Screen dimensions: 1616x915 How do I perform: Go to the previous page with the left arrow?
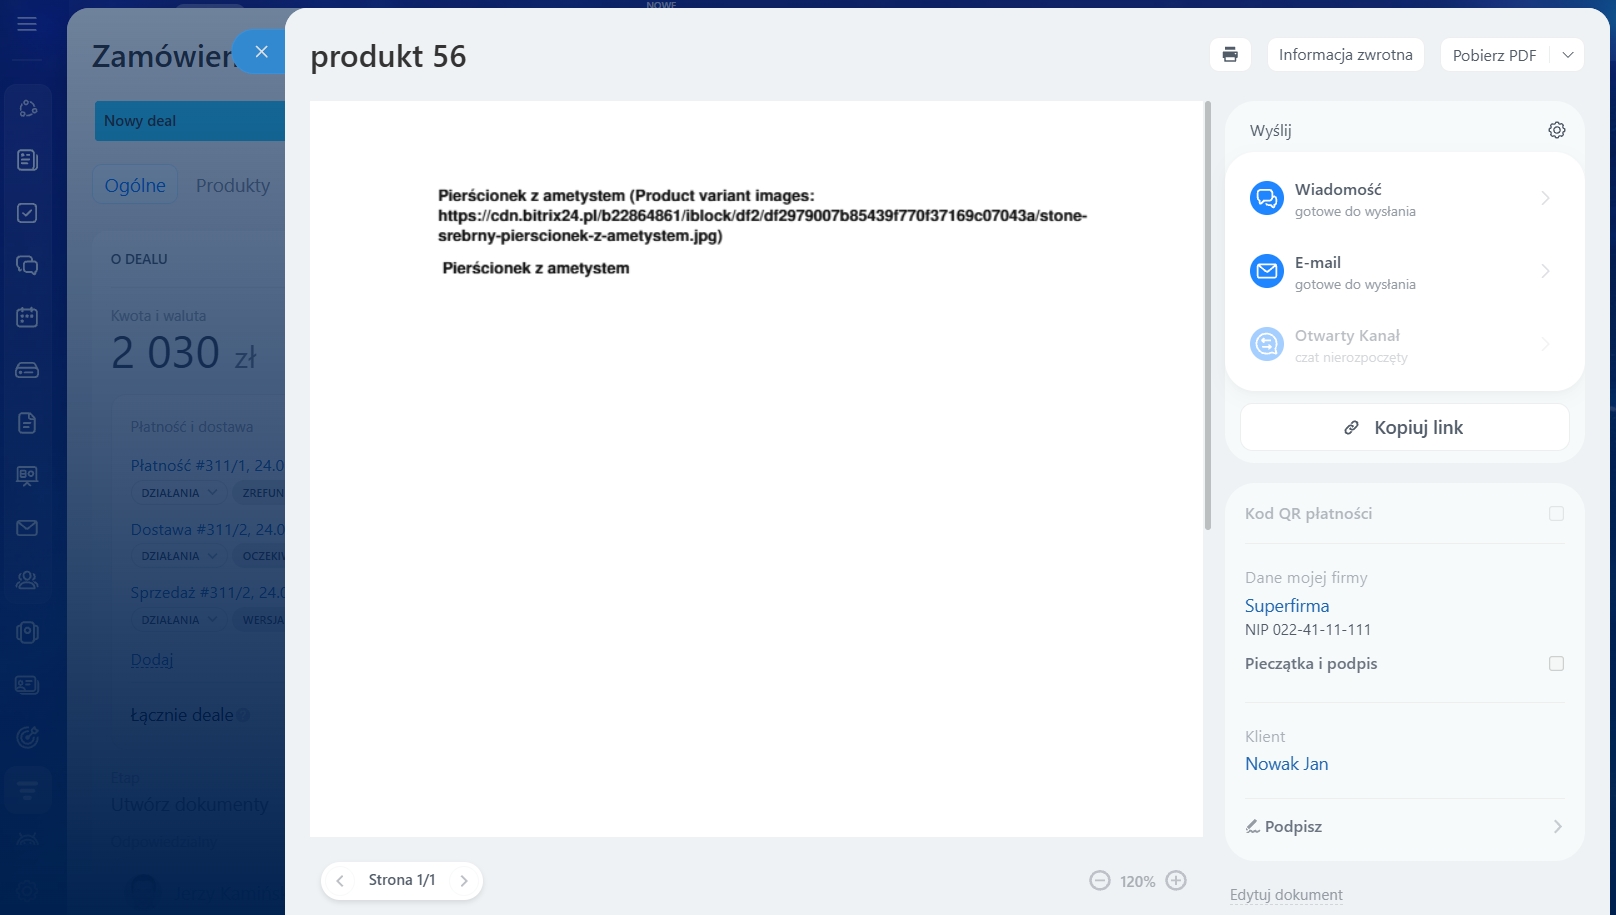click(x=340, y=881)
